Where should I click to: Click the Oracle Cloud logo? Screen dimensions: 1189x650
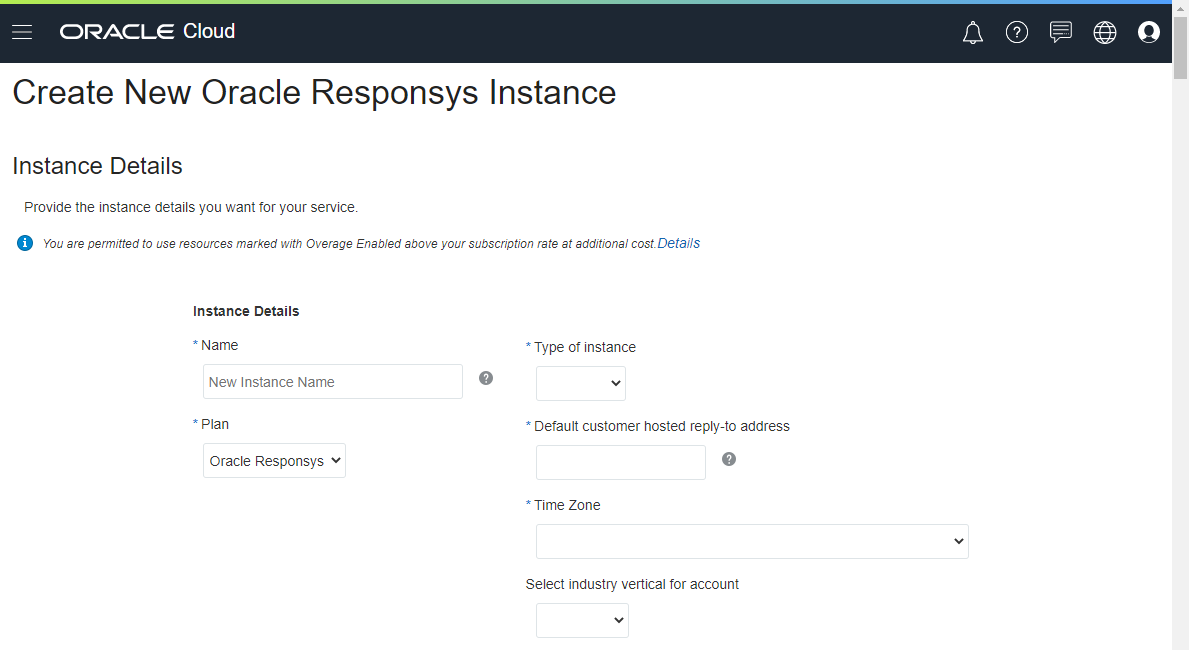pyautogui.click(x=147, y=31)
